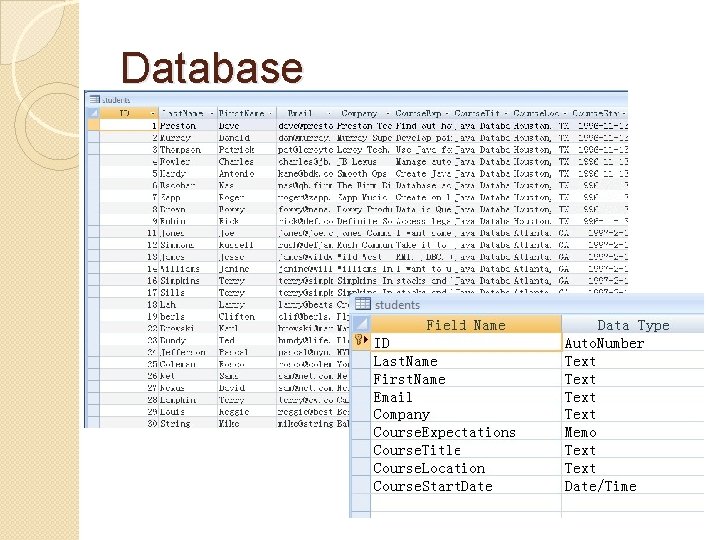Click the select-all corner of design view grid
720x540 pixels.
(361, 324)
